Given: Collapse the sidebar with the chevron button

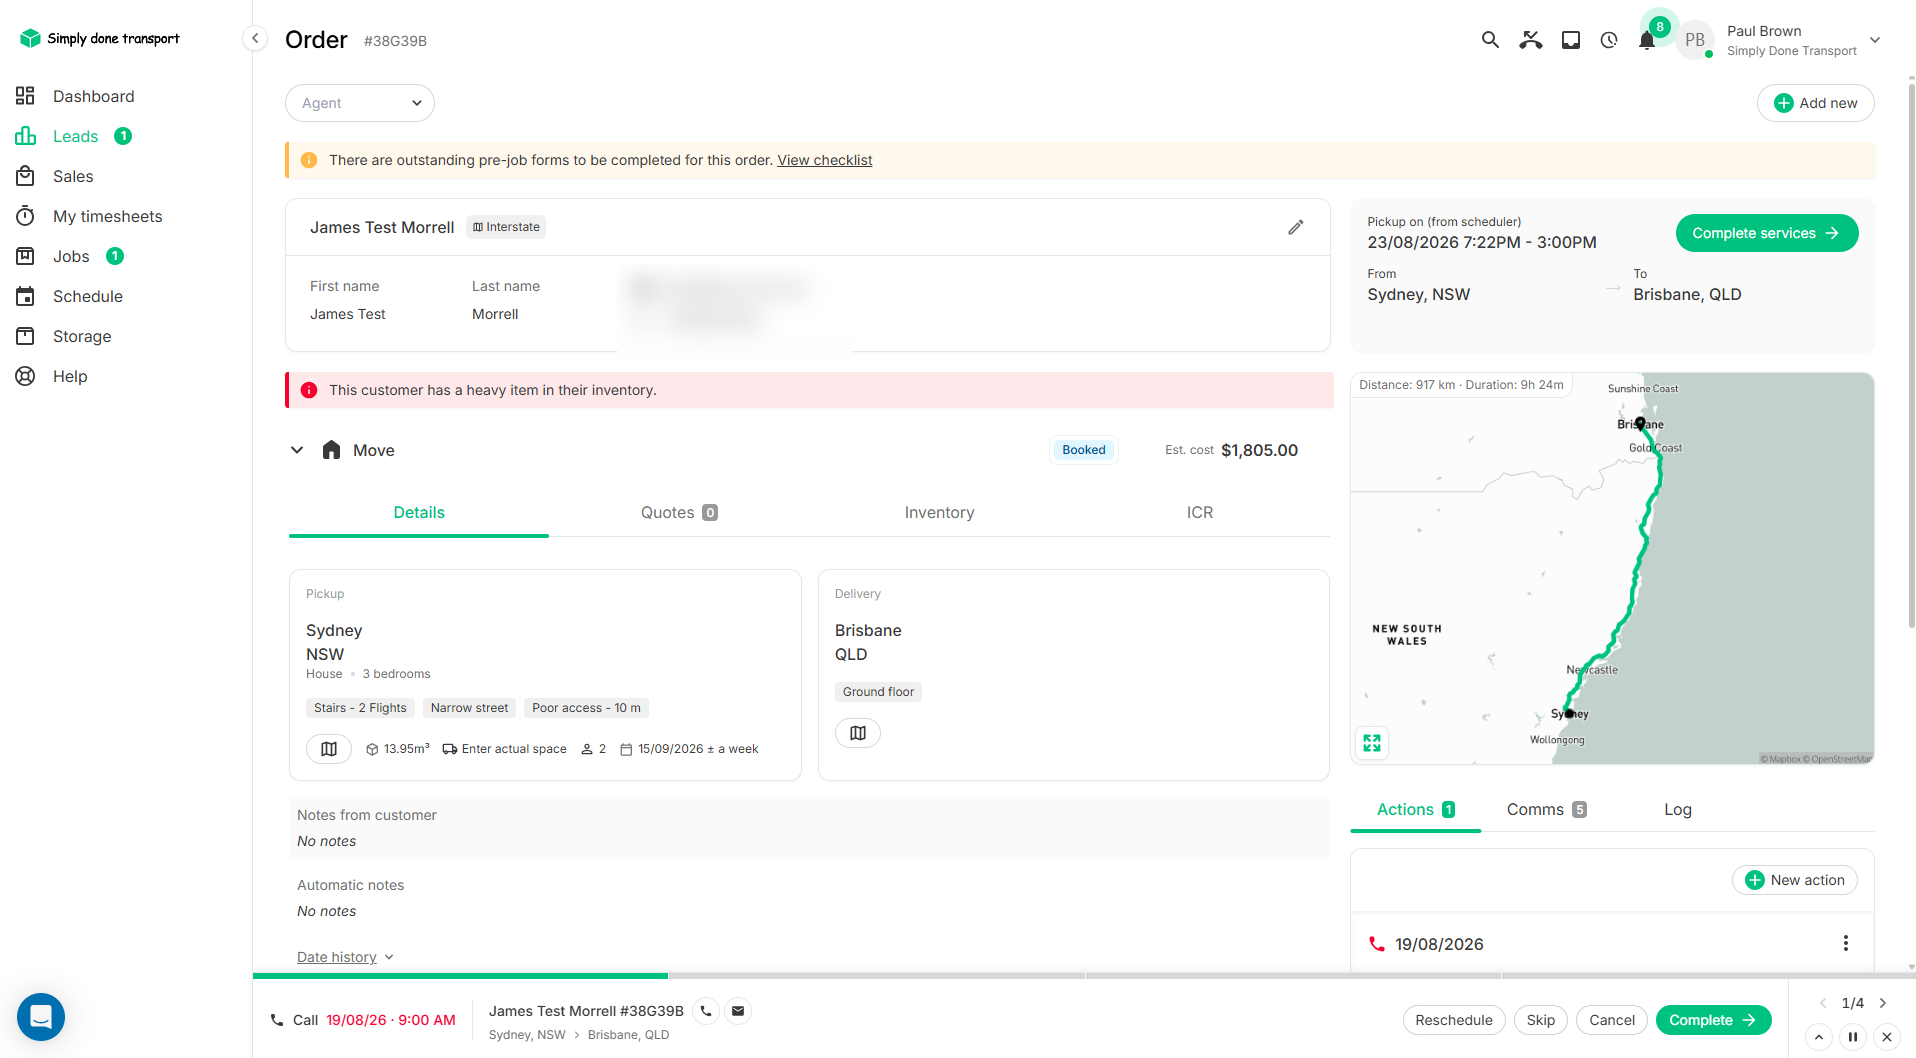Looking at the screenshot, I should (x=255, y=38).
